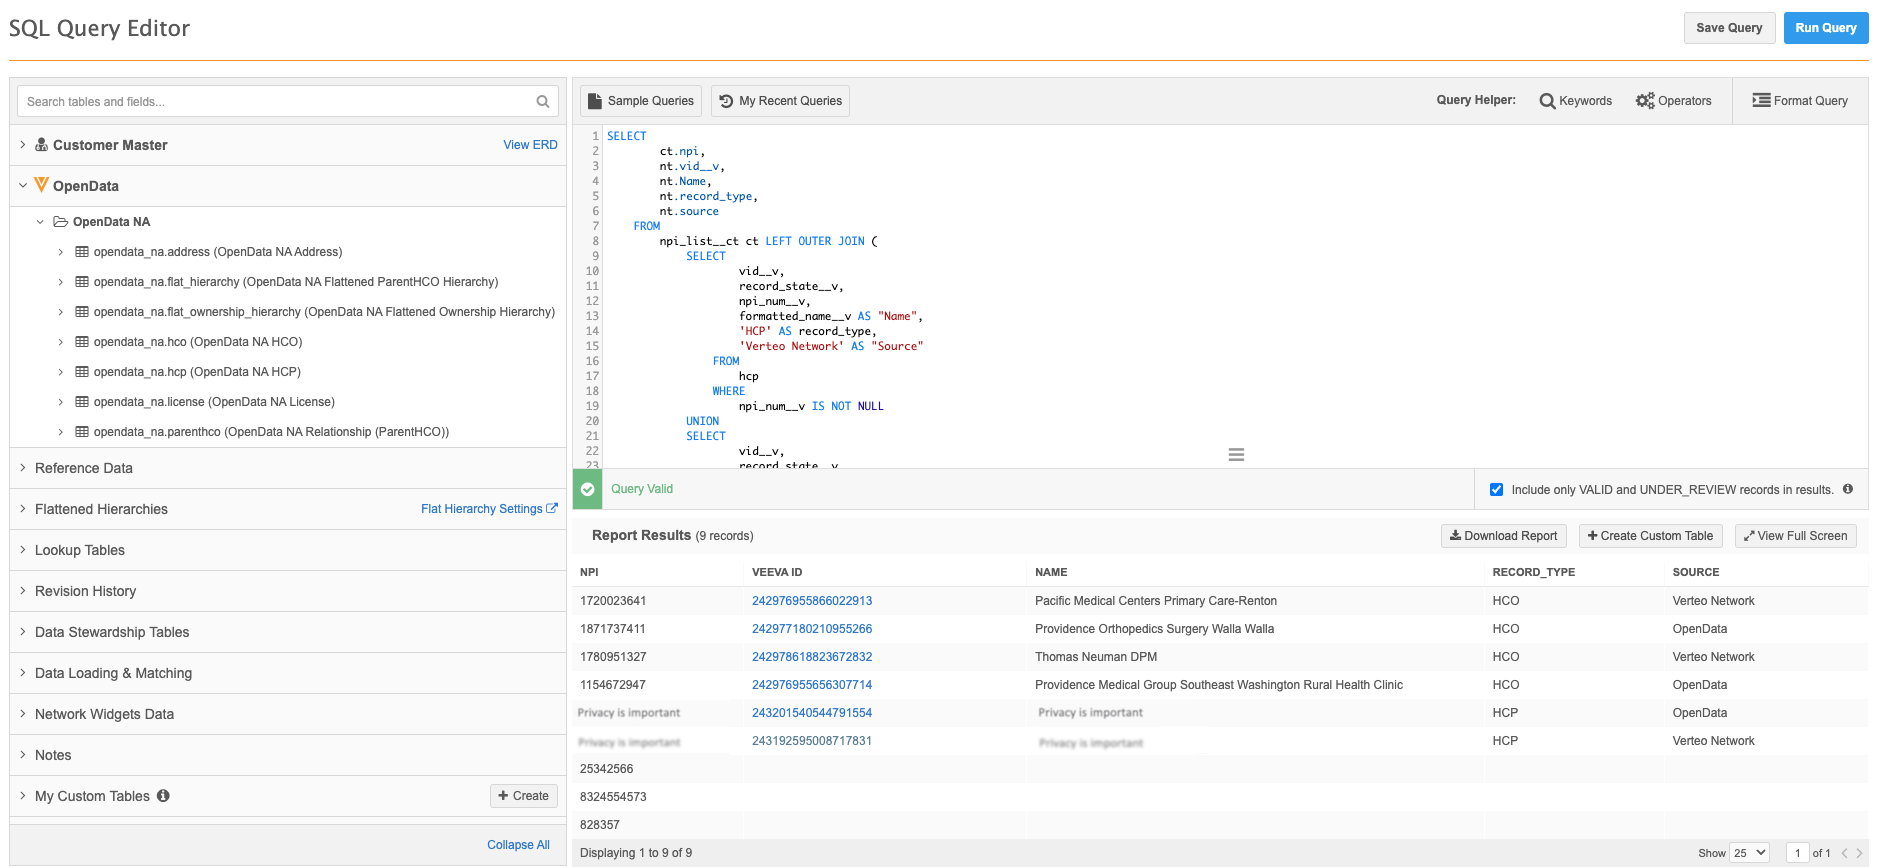Open the Show rows-per-page dropdown
This screenshot has height=867, width=1881.
click(1749, 853)
